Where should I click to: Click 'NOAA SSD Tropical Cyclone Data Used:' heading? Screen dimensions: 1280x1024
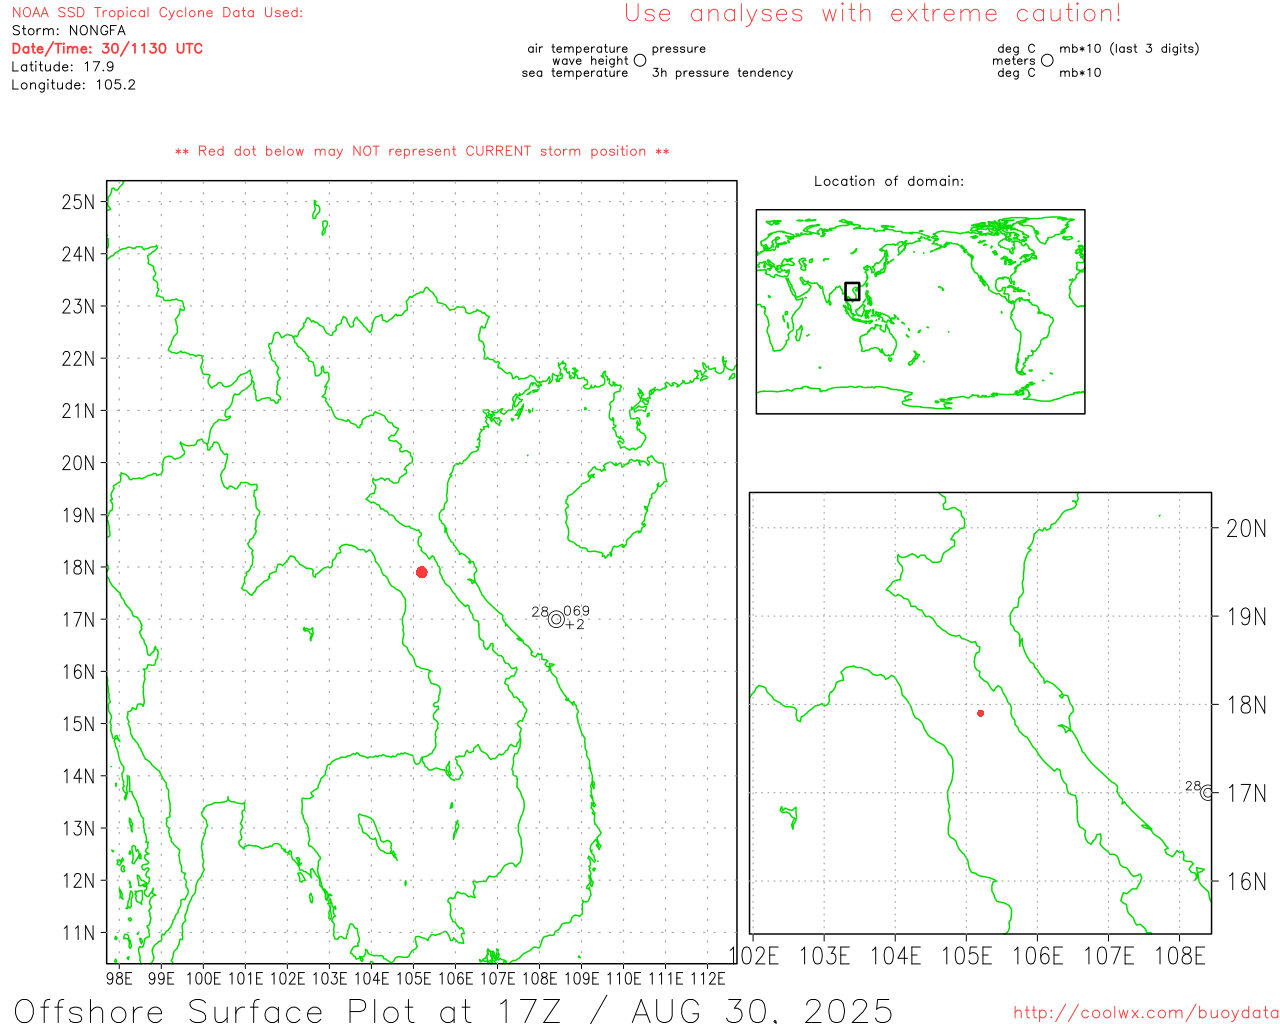coord(157,13)
